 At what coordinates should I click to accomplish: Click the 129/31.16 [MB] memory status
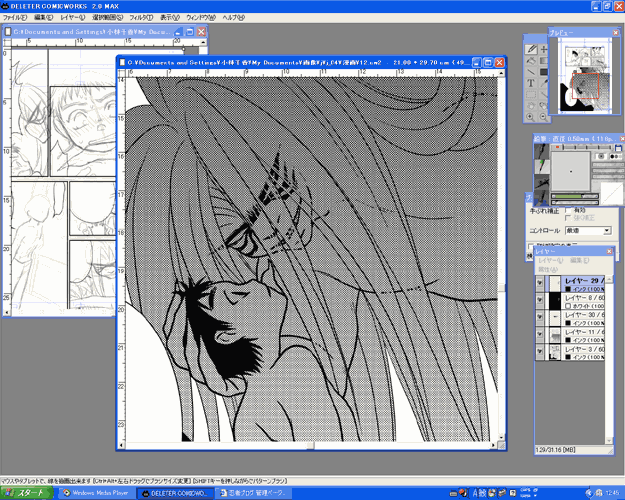(x=555, y=450)
